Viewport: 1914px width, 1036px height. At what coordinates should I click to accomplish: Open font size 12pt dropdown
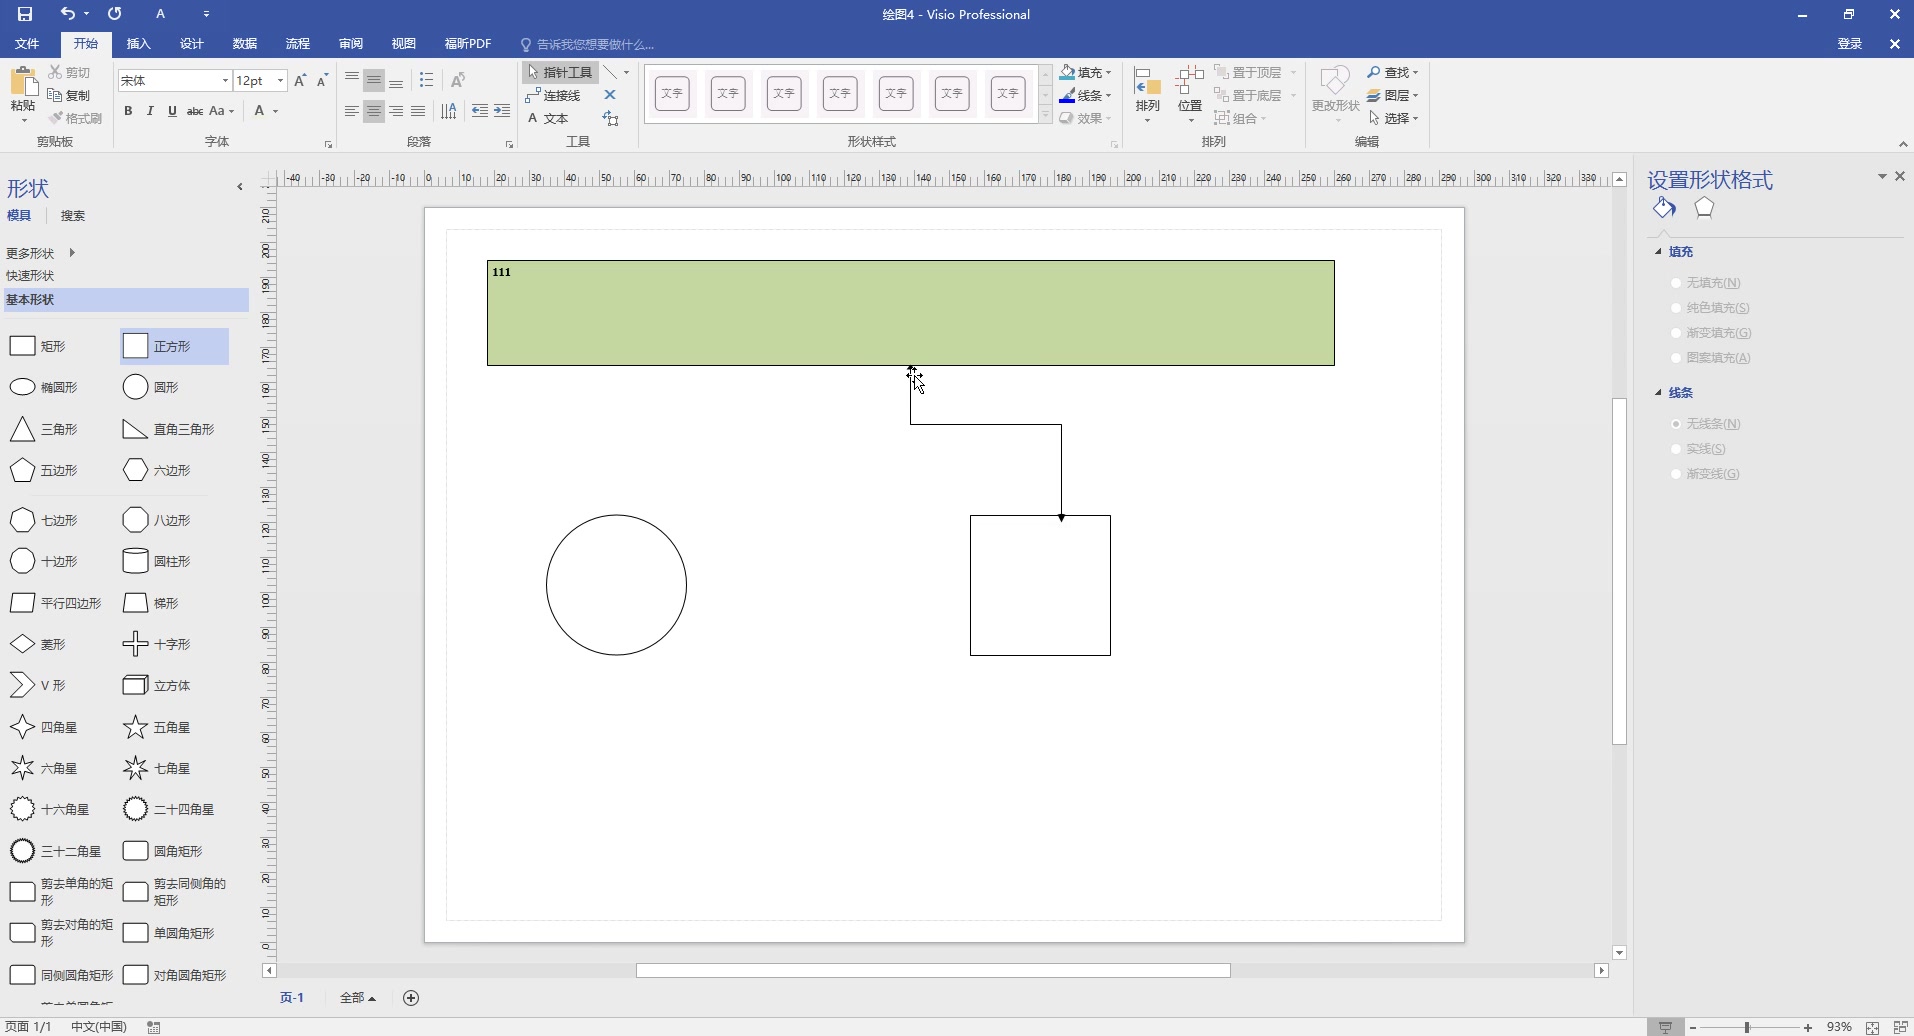click(281, 80)
